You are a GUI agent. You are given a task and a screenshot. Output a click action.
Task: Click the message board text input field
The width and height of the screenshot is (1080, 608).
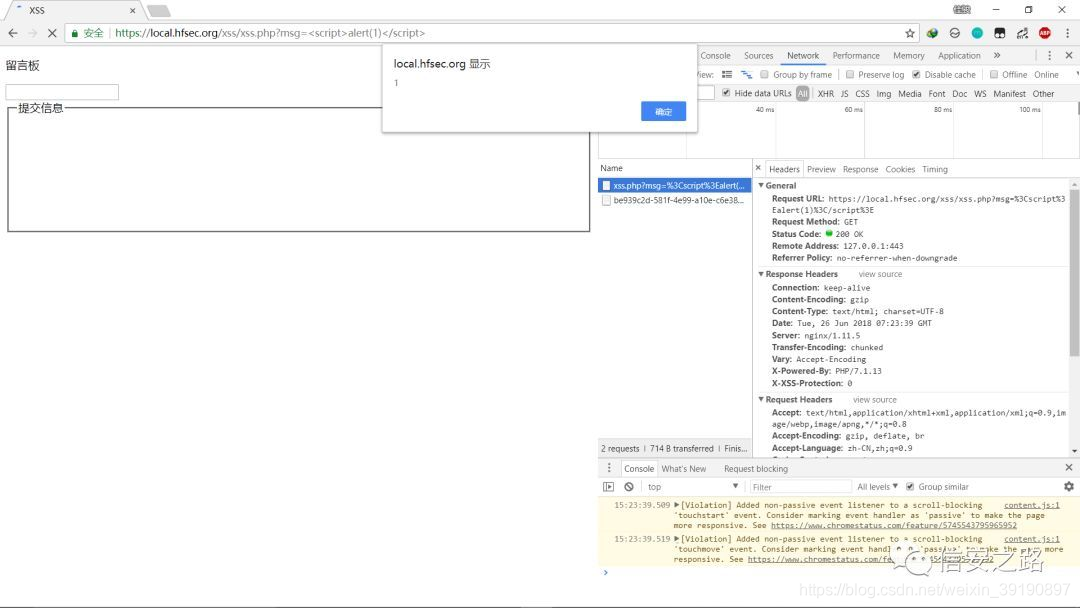[x=62, y=92]
